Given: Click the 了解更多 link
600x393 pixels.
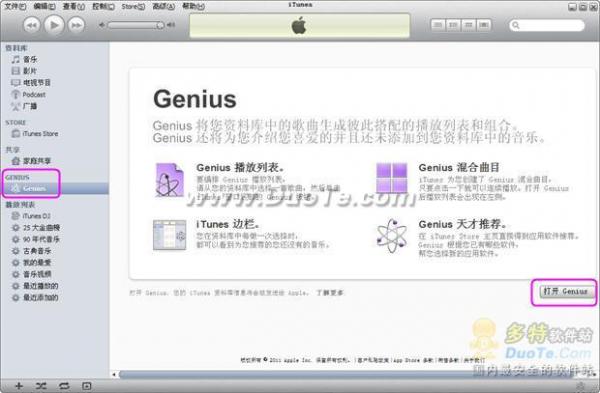Looking at the screenshot, I should click(x=329, y=293).
